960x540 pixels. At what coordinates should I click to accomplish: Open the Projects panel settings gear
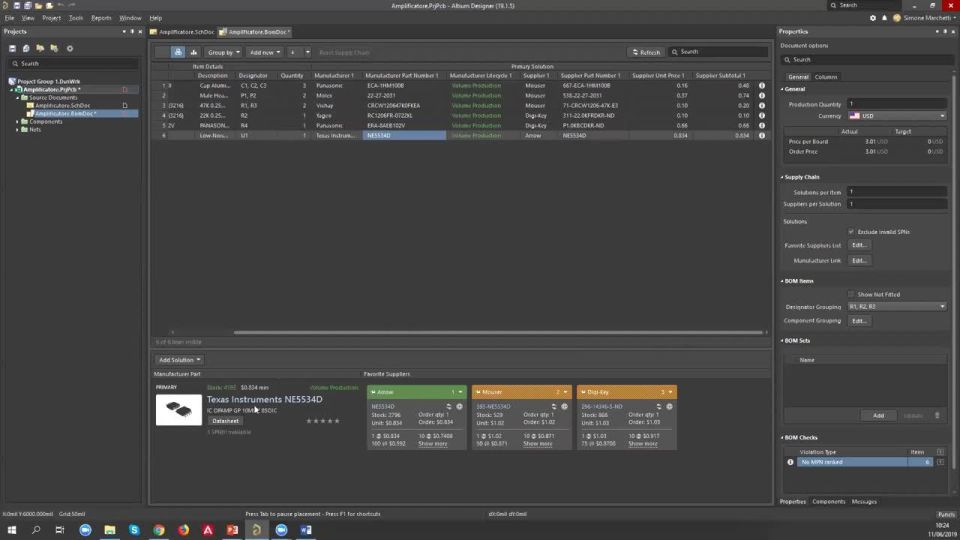70,48
